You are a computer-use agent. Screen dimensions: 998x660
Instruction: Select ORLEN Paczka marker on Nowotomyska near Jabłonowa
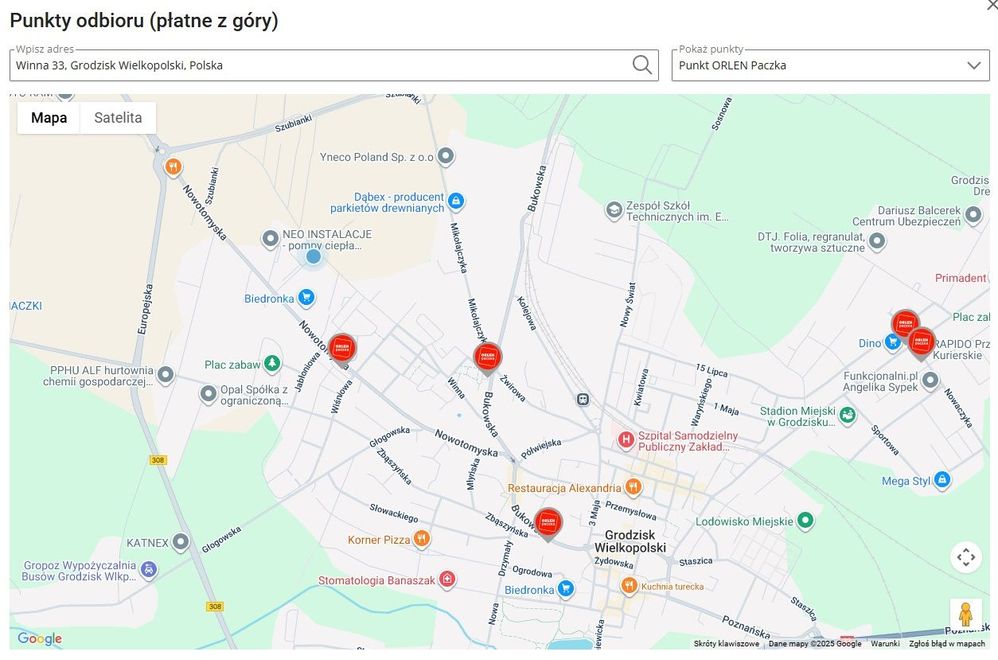click(342, 349)
